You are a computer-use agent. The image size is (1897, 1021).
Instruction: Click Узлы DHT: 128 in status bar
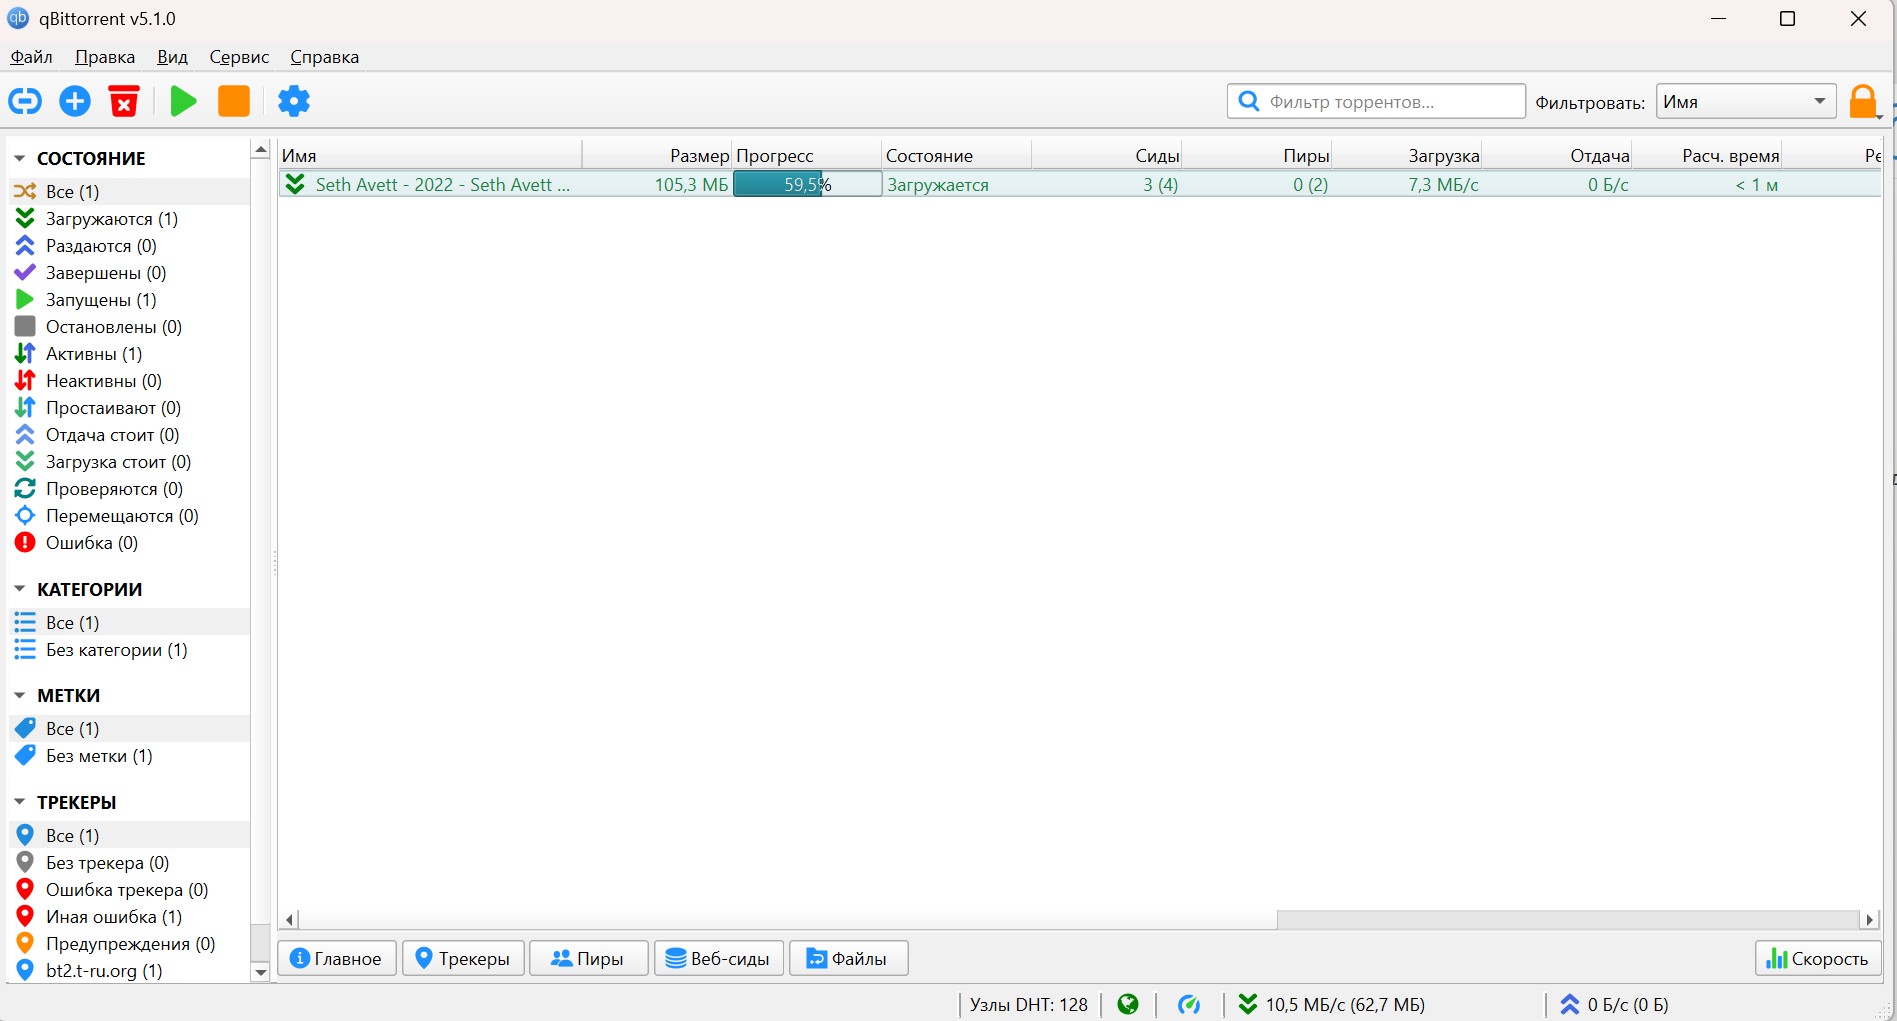1028,1004
